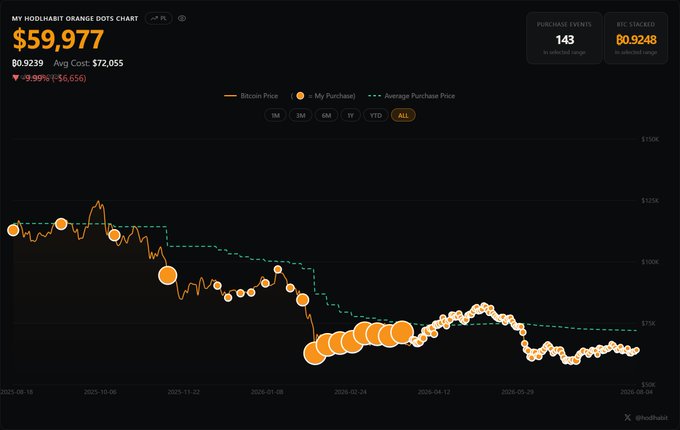Click the $59,977 portfolio value

(x=58, y=40)
